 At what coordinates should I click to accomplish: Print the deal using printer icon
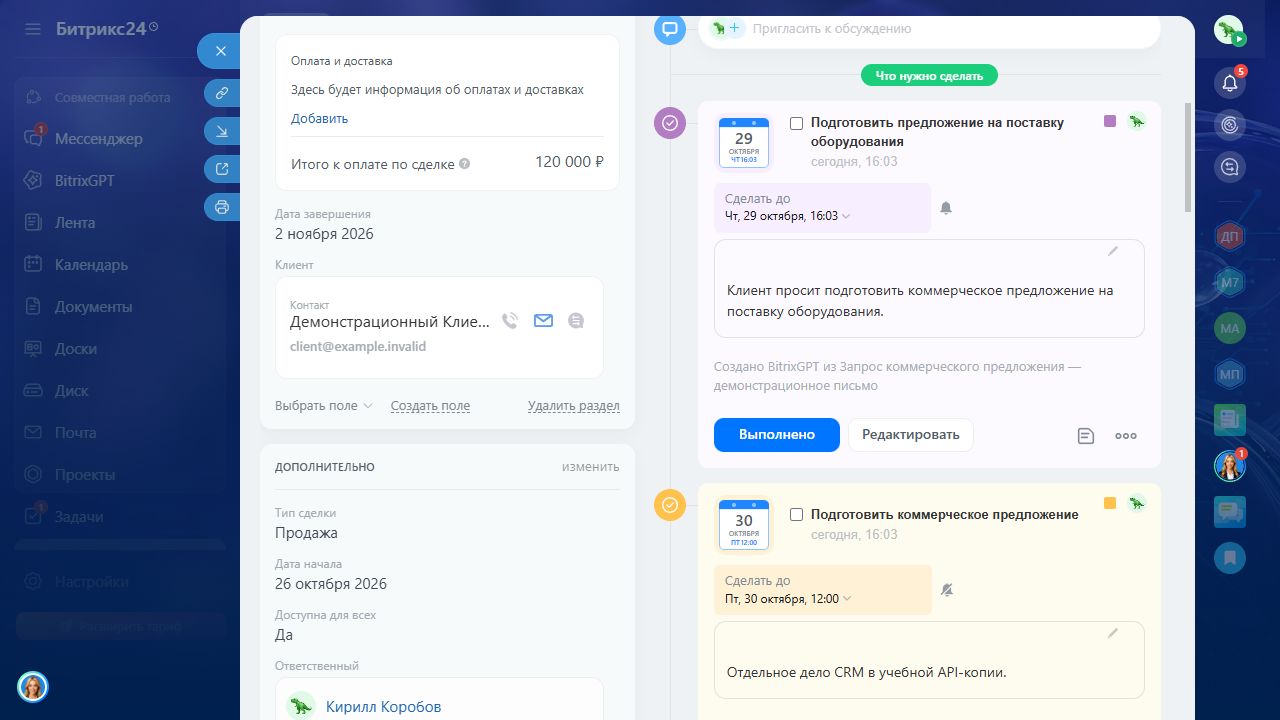click(221, 207)
